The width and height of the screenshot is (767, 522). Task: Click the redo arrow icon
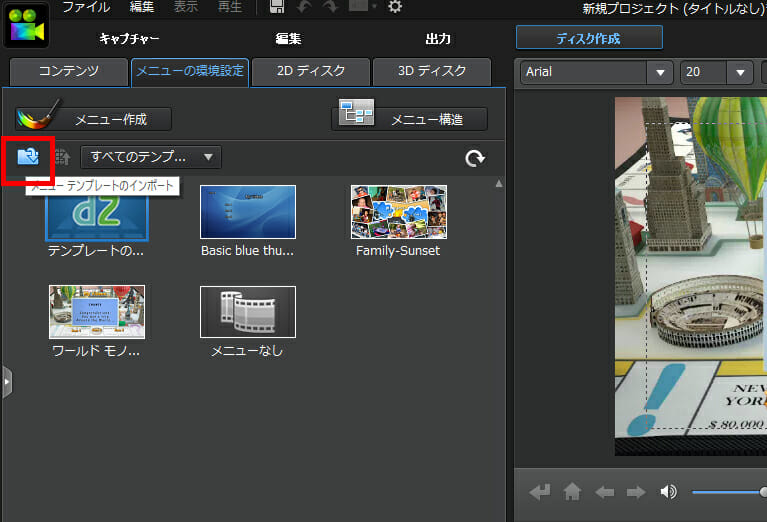point(331,7)
